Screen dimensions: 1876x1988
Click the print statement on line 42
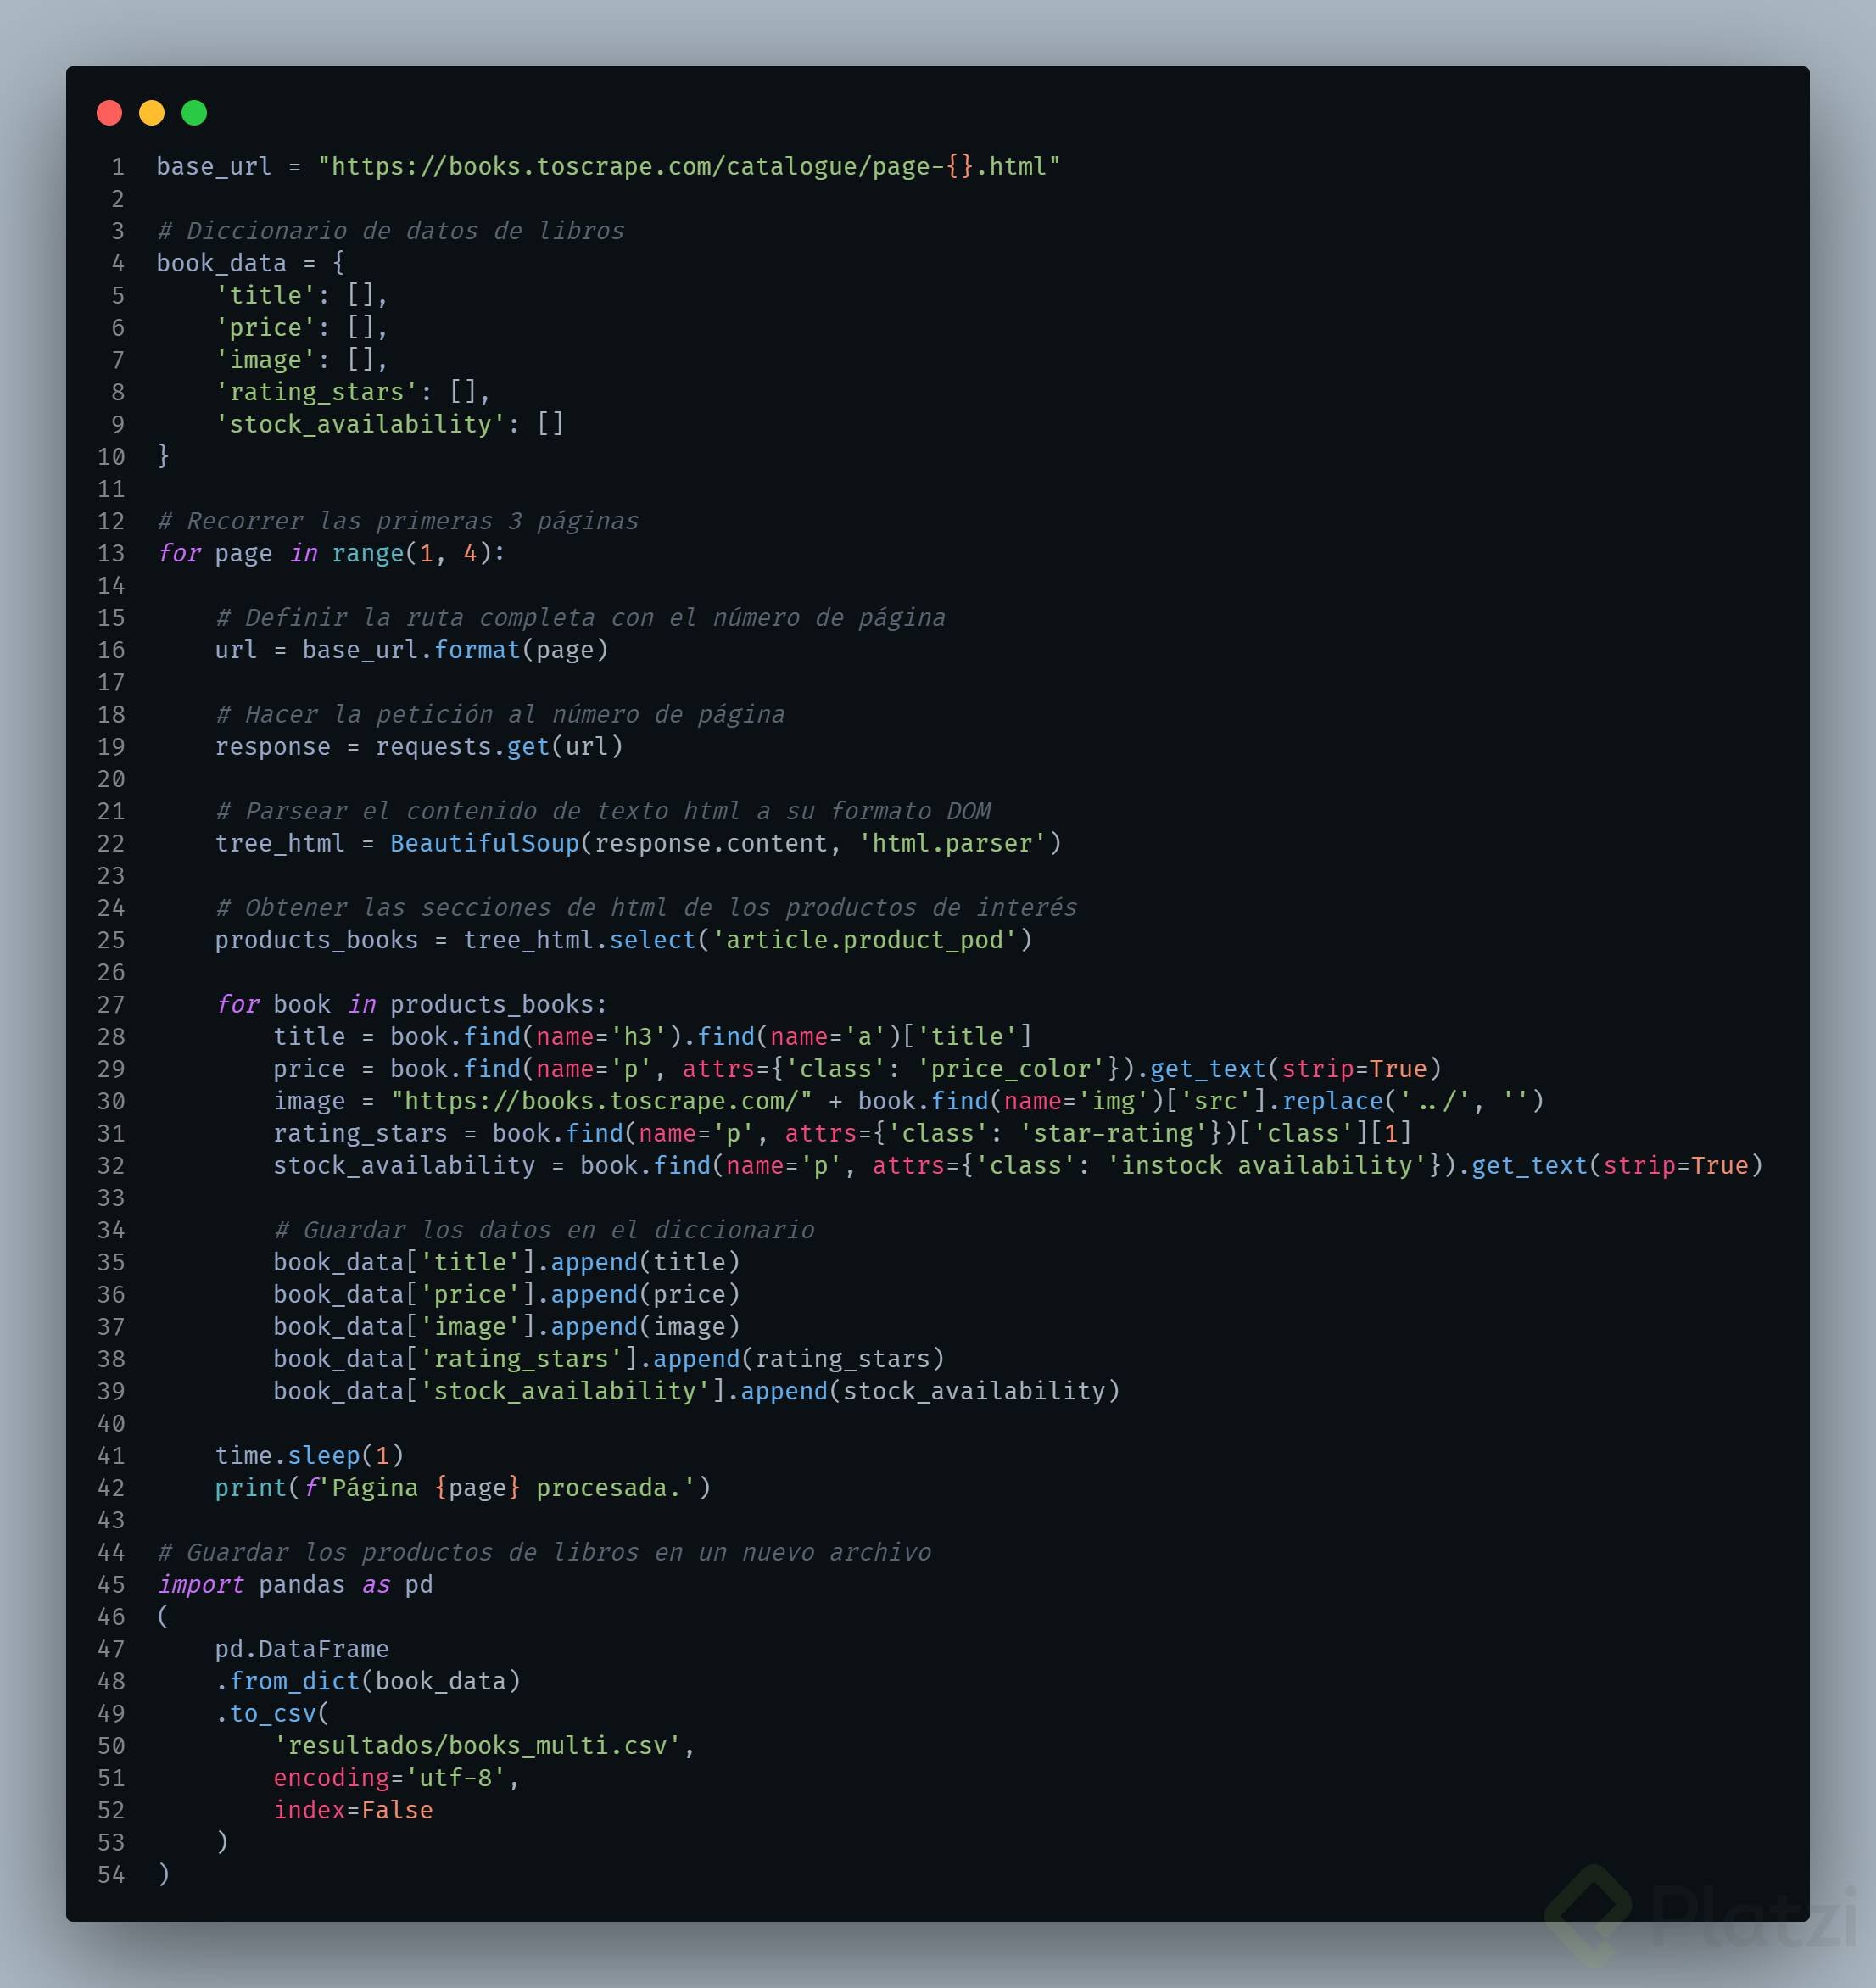point(462,1488)
